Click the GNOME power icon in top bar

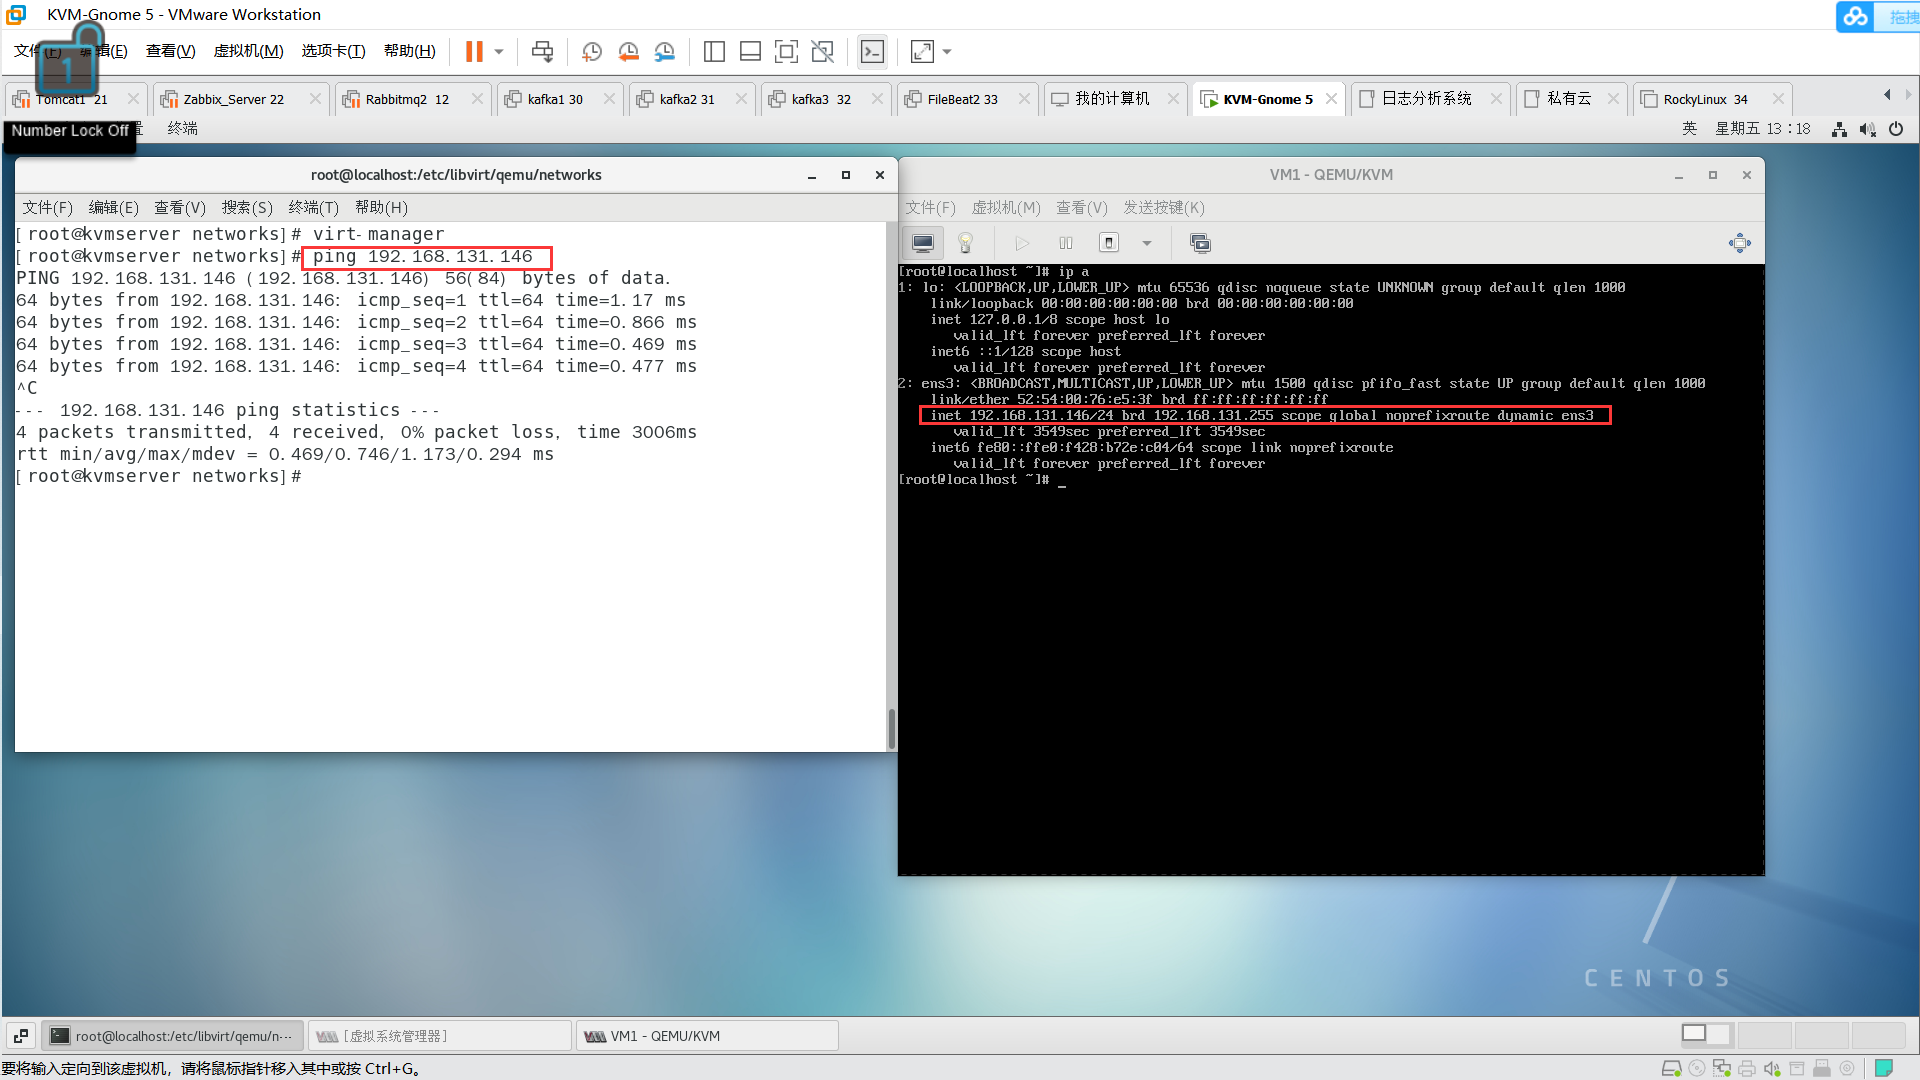point(1896,129)
